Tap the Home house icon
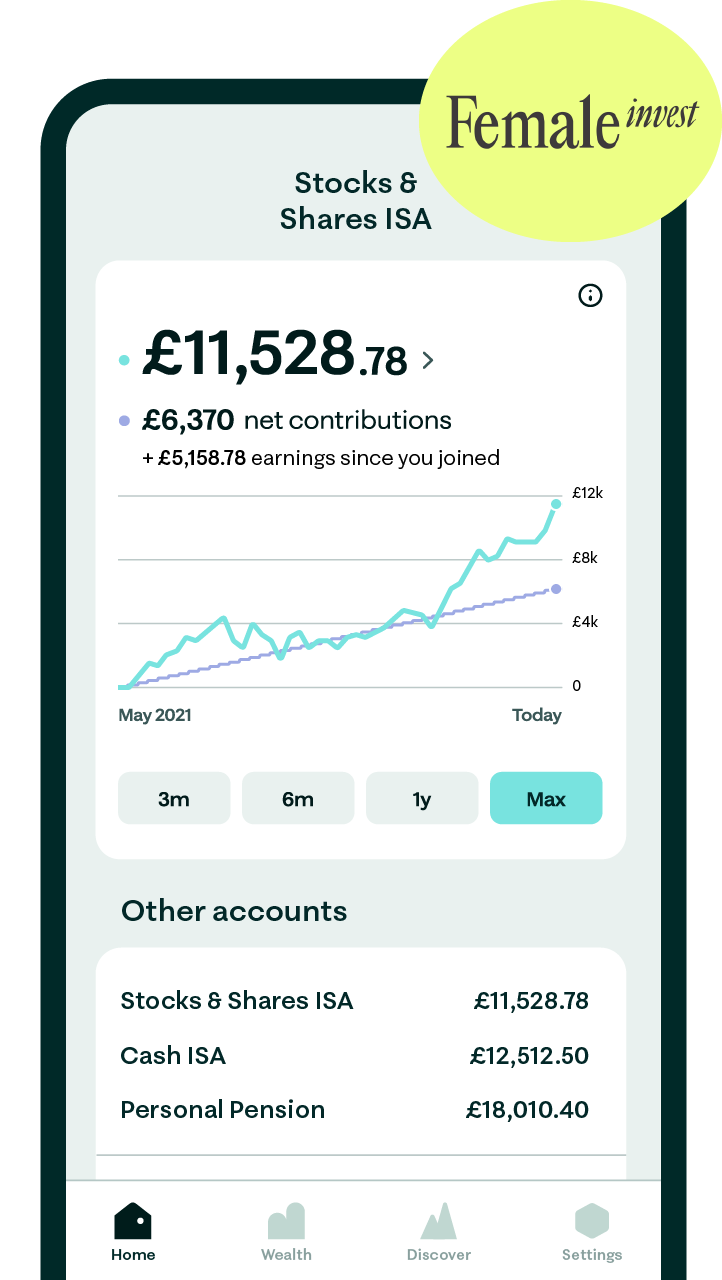722x1280 pixels. click(x=133, y=1221)
